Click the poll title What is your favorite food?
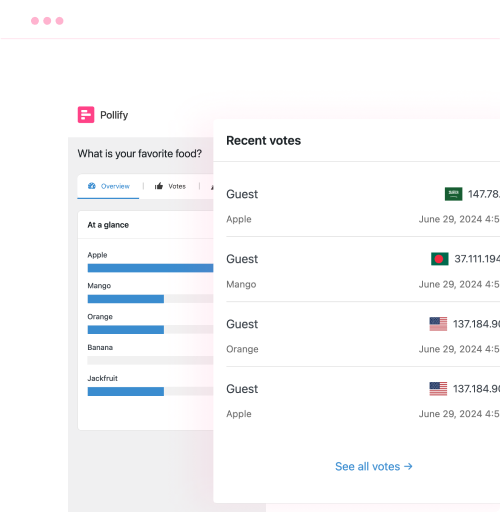This screenshot has height=512, width=500. [140, 154]
